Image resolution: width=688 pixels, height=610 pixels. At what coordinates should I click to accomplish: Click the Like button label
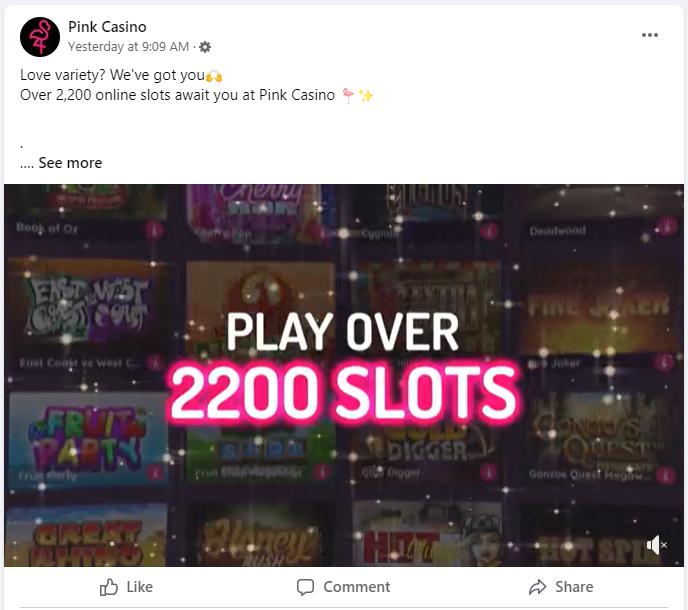tap(140, 587)
